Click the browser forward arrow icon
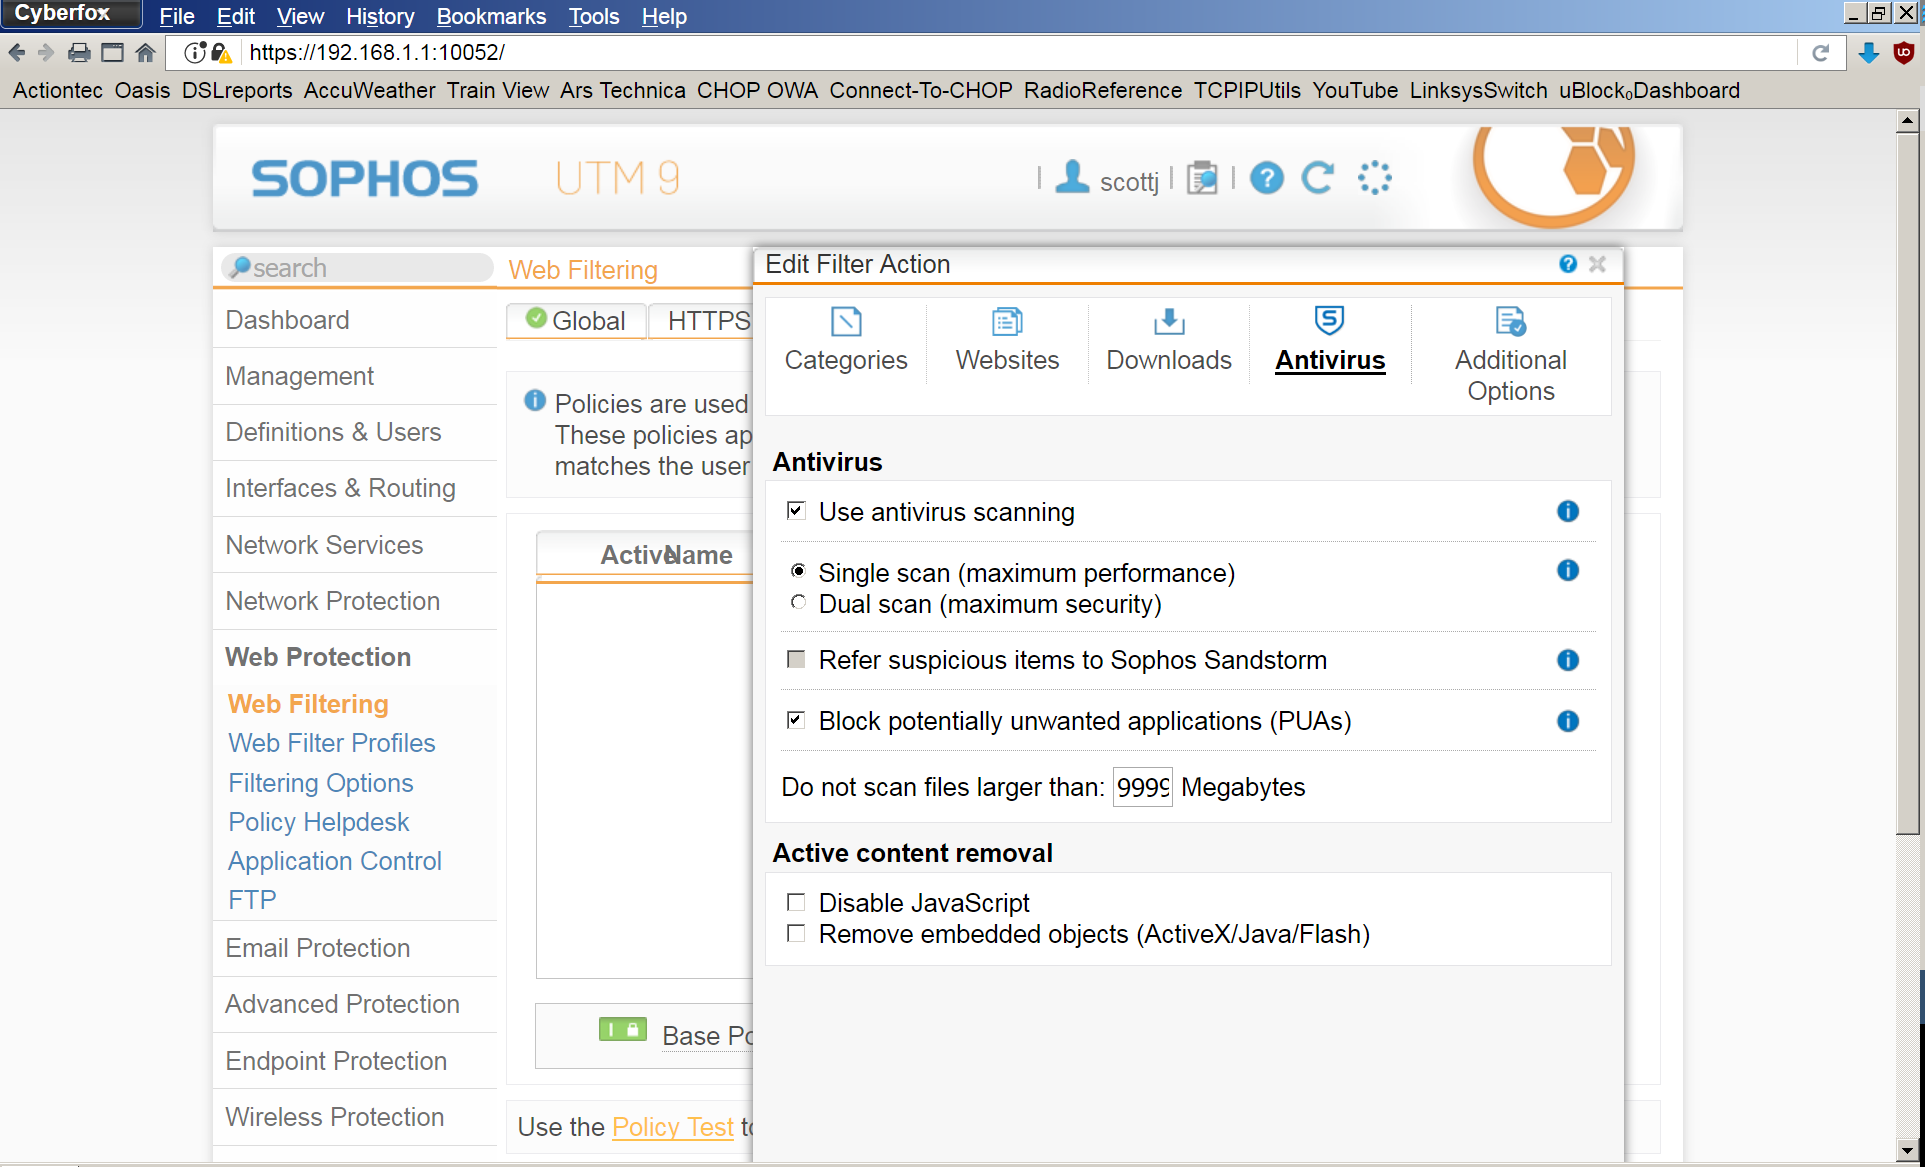1925x1167 pixels. point(46,52)
